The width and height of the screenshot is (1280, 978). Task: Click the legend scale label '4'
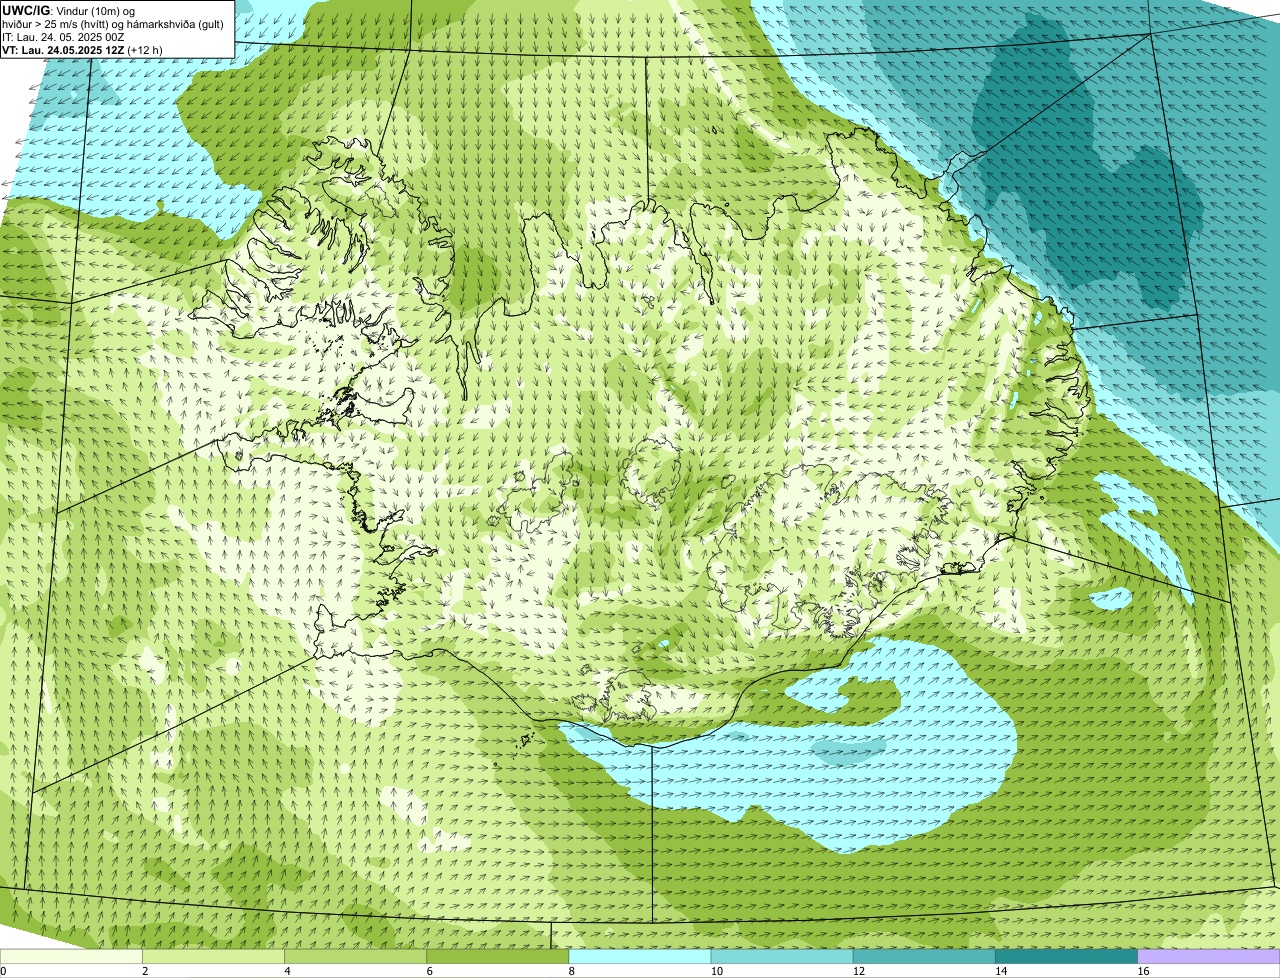coord(287,971)
